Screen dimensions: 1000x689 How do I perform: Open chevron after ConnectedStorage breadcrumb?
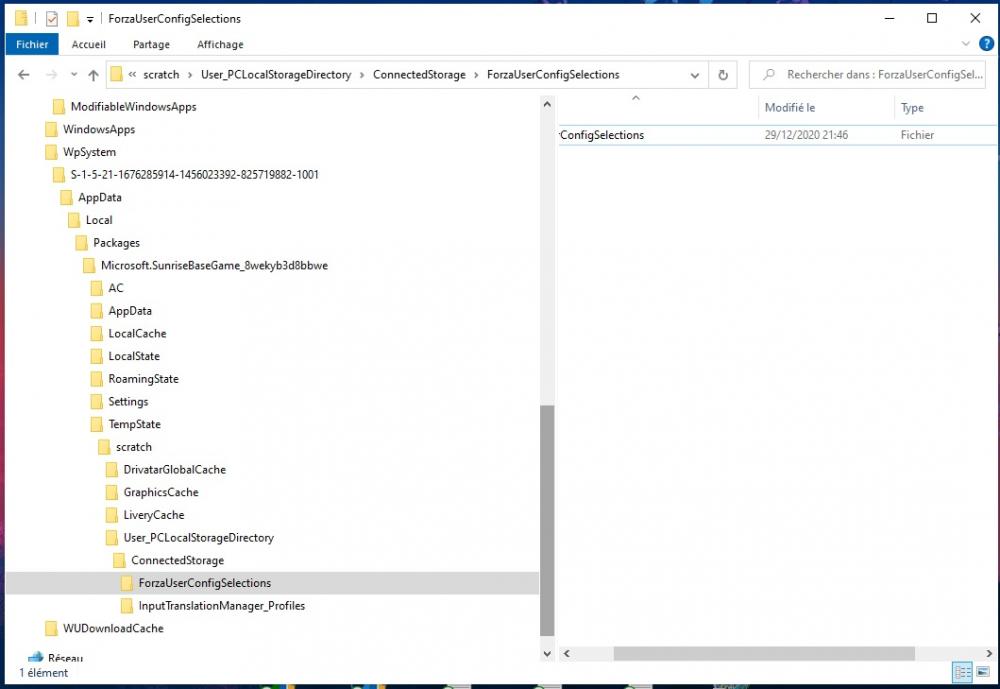click(476, 75)
